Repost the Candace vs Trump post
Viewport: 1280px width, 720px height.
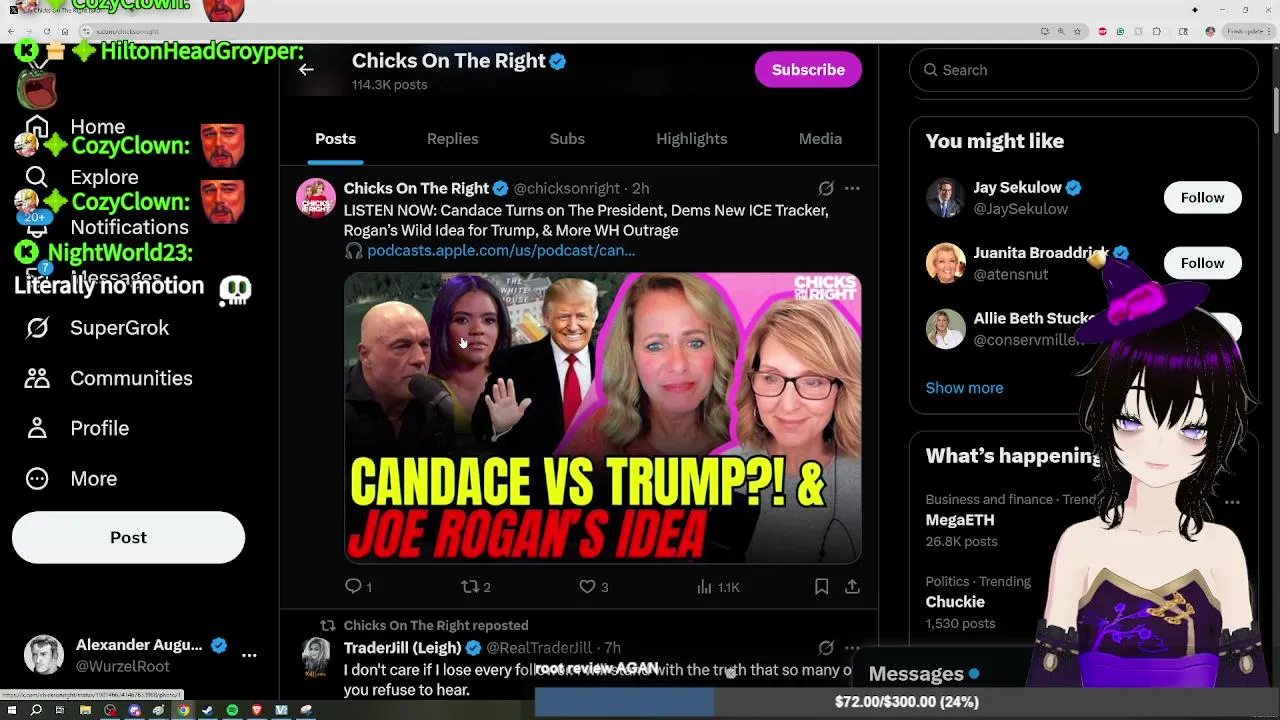click(475, 587)
